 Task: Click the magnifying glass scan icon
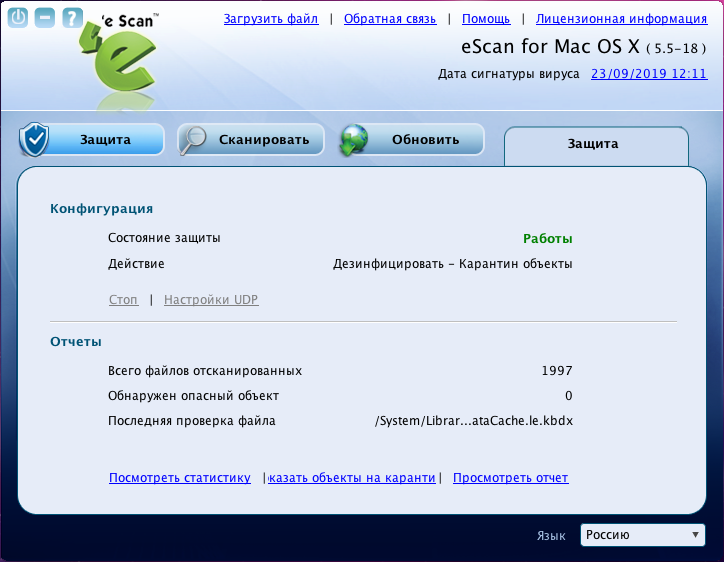193,140
